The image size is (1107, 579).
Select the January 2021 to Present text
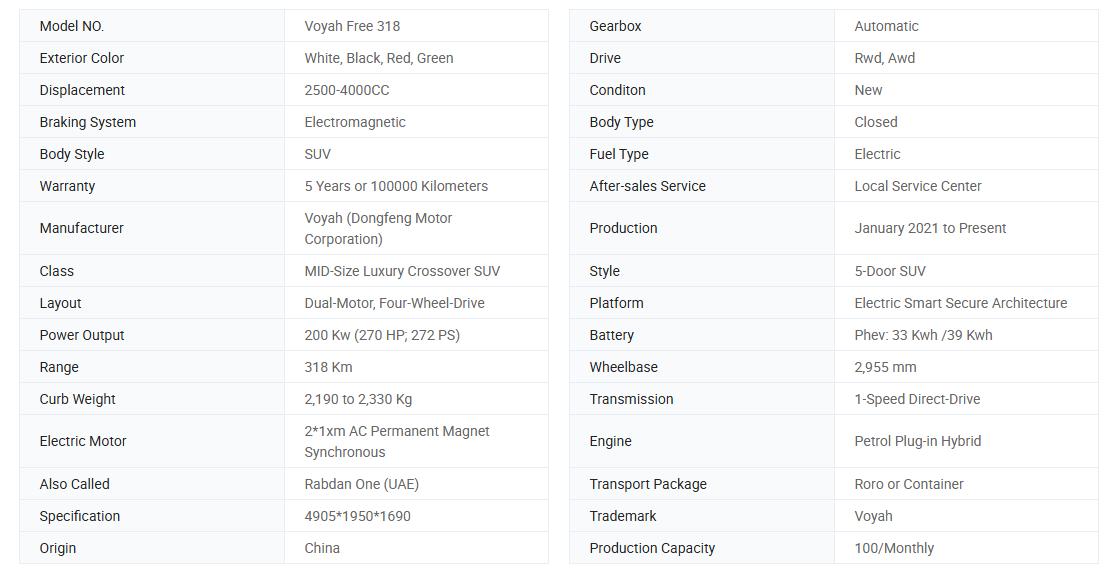pos(930,228)
